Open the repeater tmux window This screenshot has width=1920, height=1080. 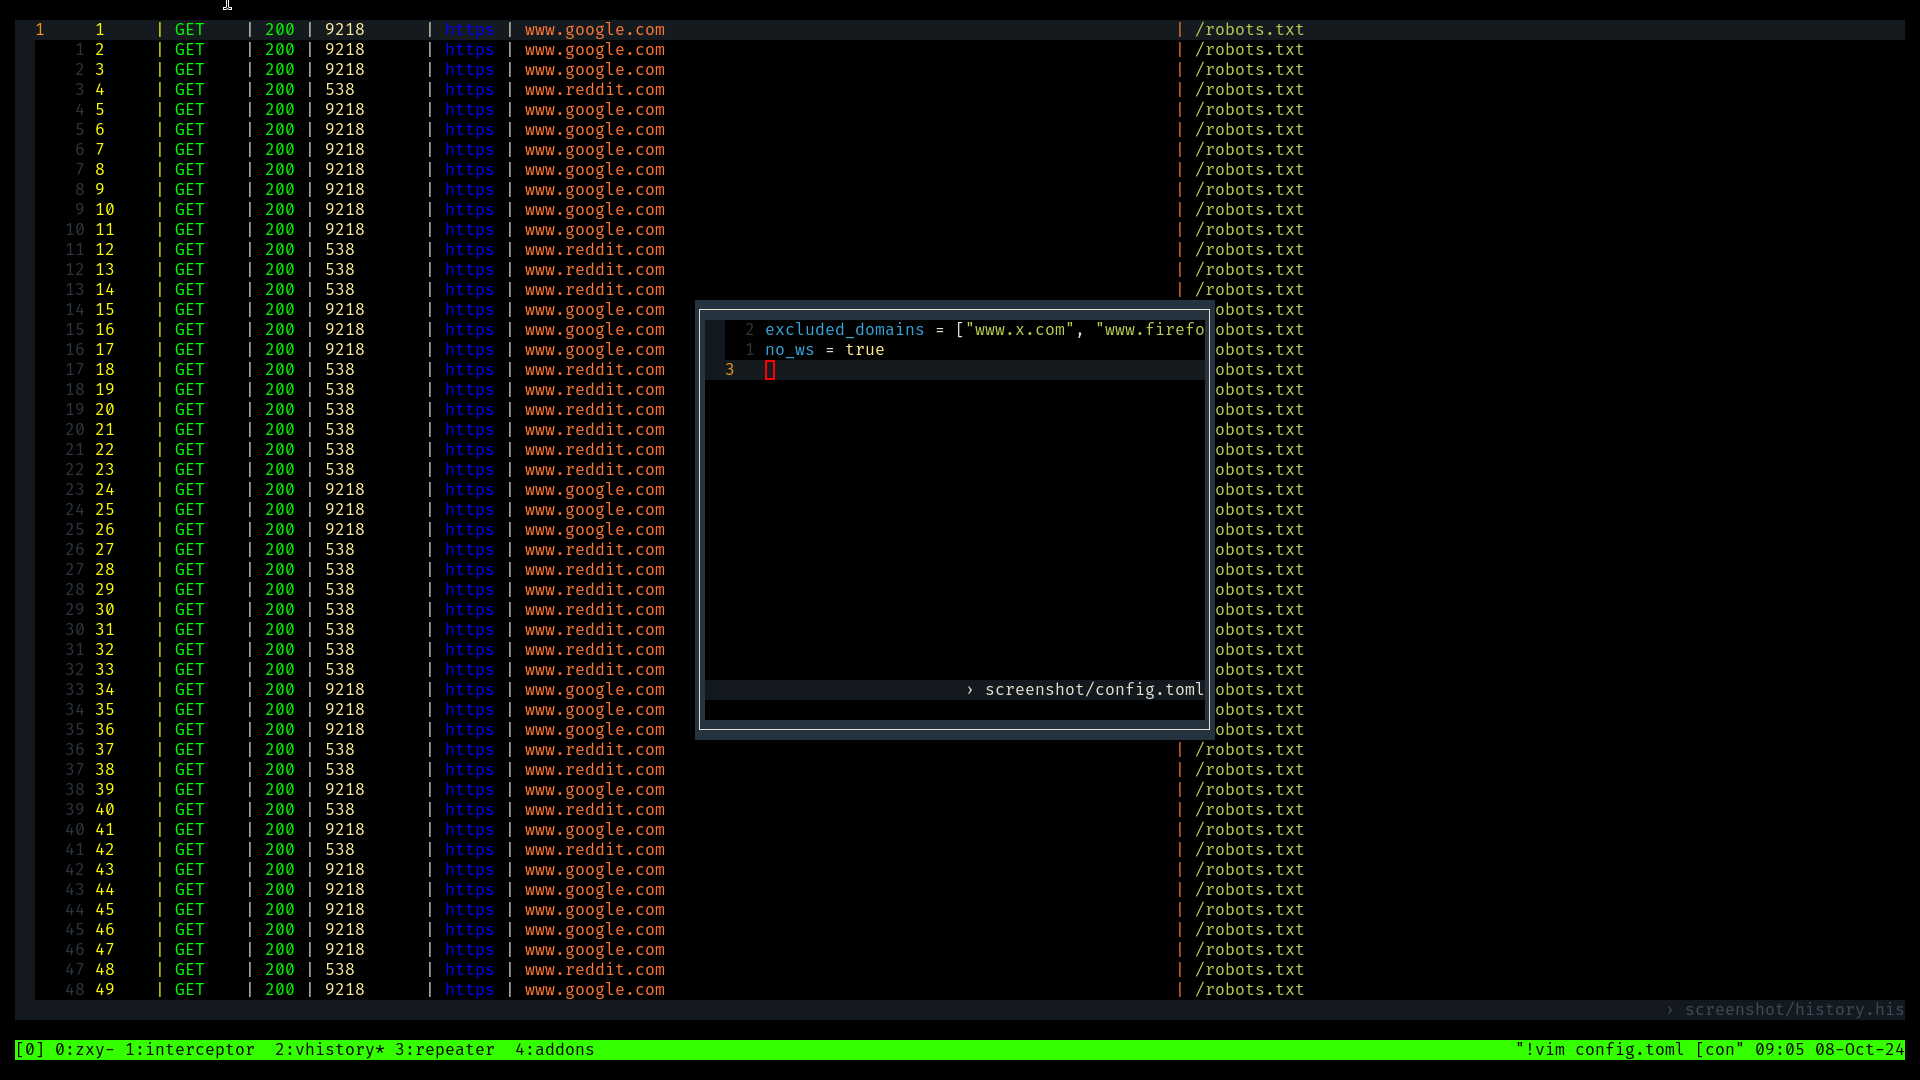click(x=444, y=1049)
